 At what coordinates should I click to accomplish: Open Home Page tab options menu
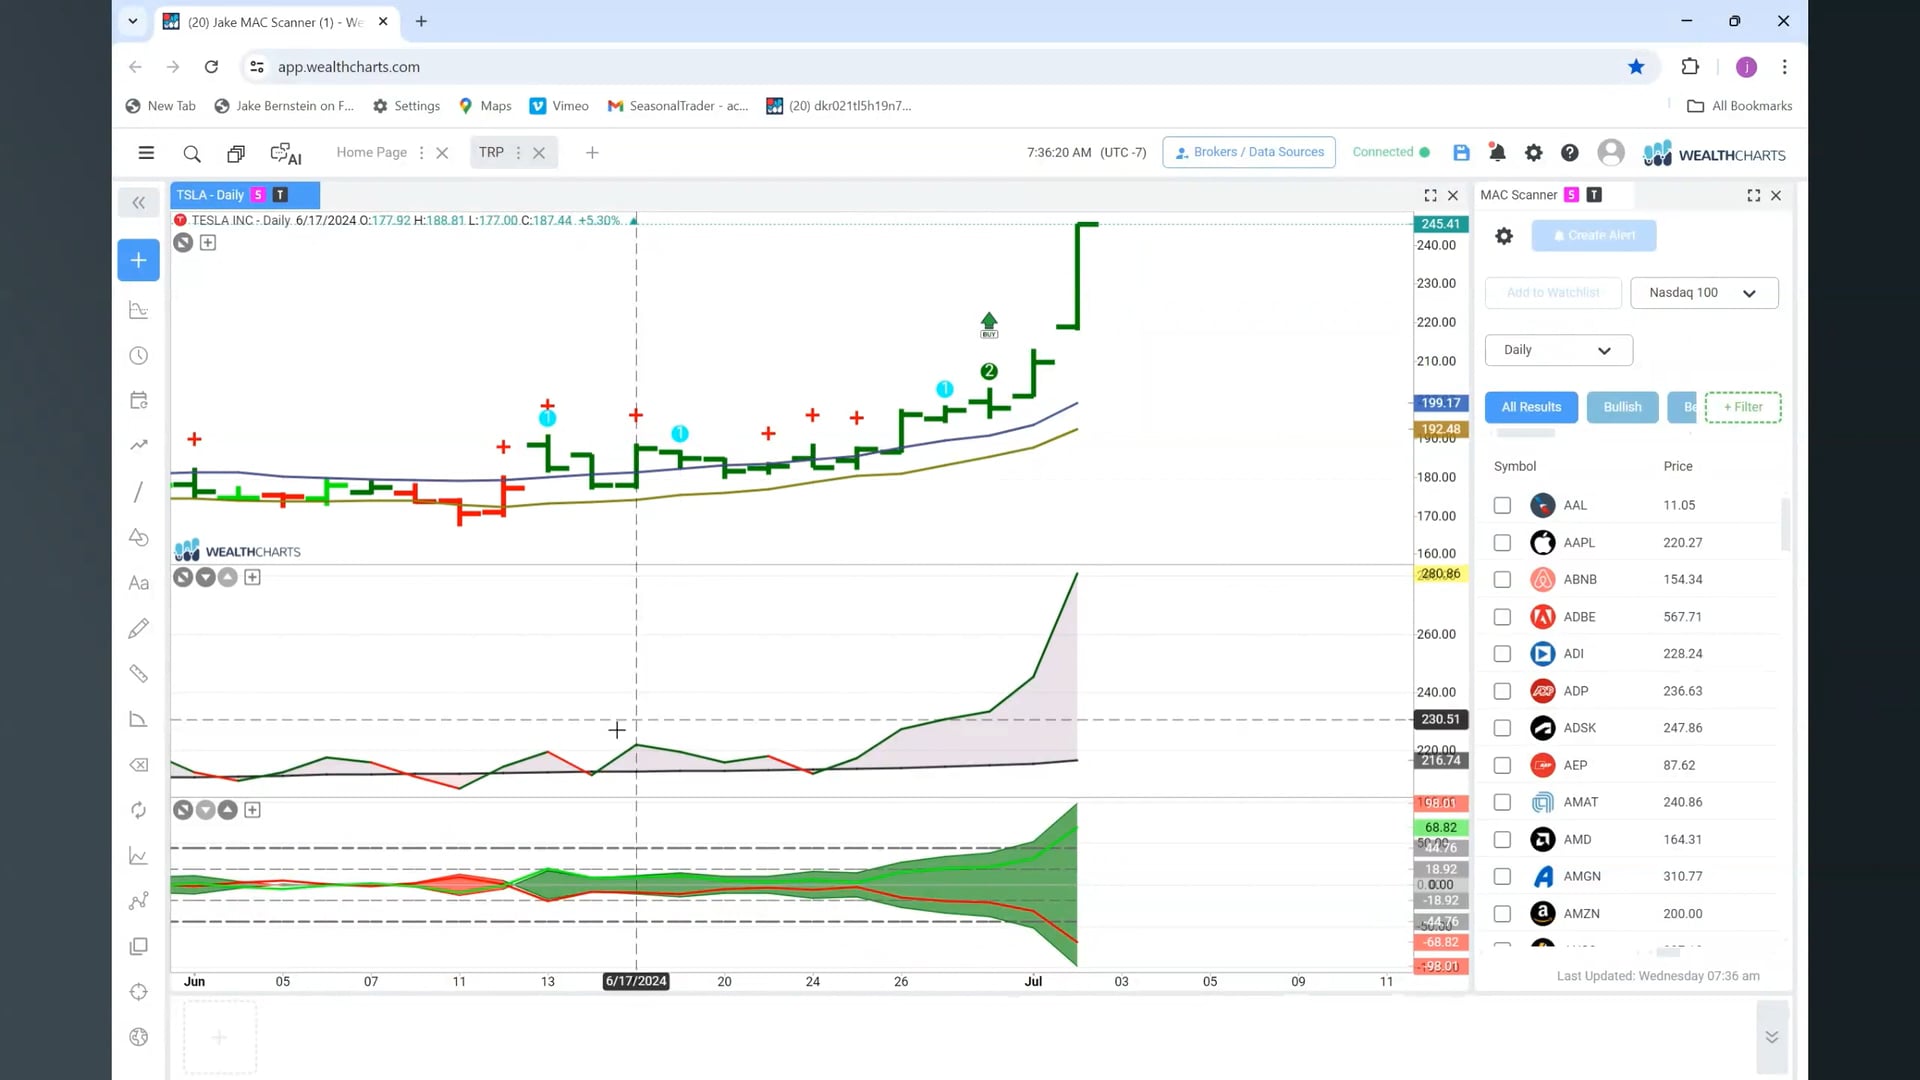coord(421,153)
